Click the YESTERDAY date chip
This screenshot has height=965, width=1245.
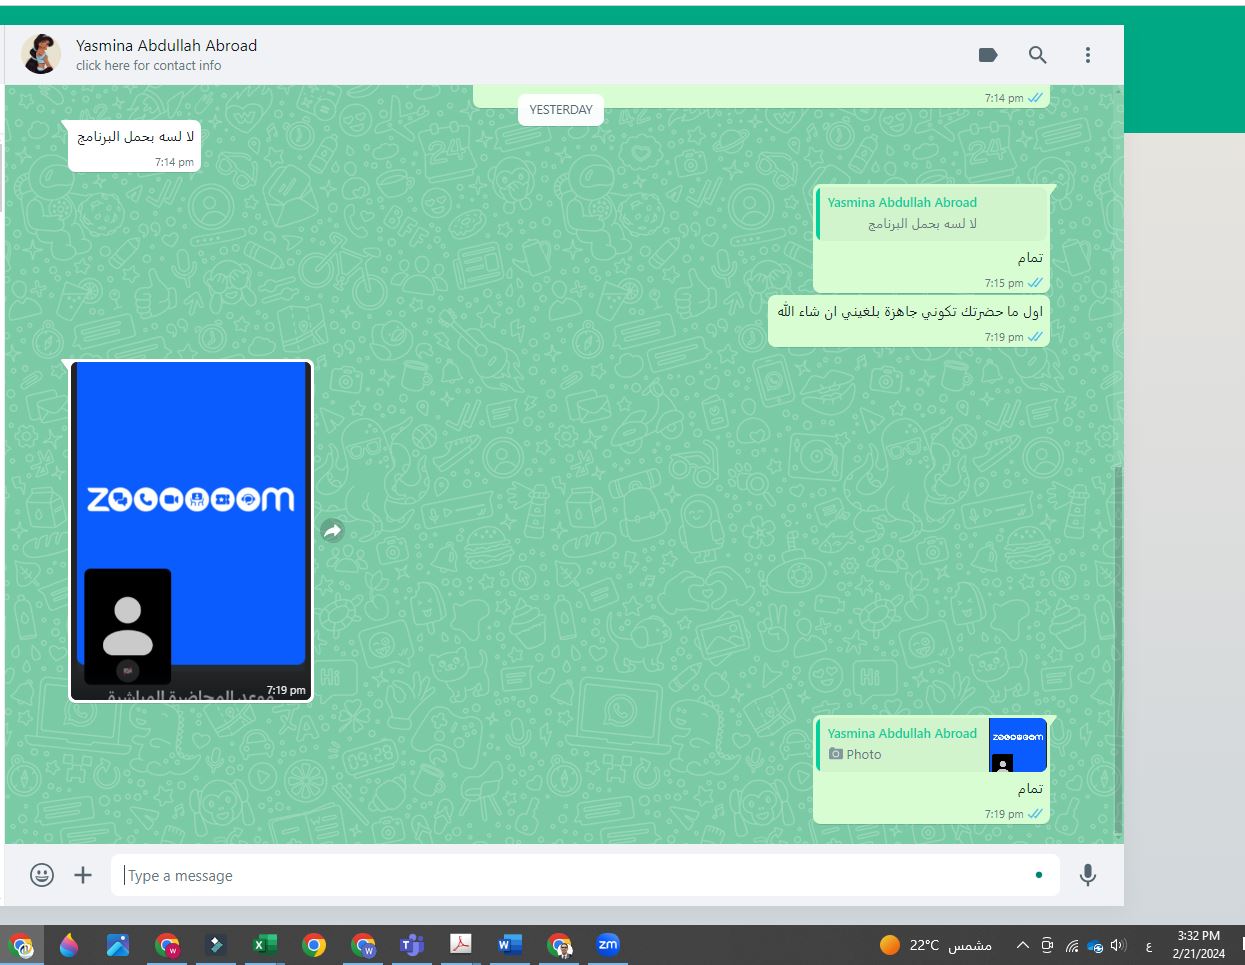561,110
